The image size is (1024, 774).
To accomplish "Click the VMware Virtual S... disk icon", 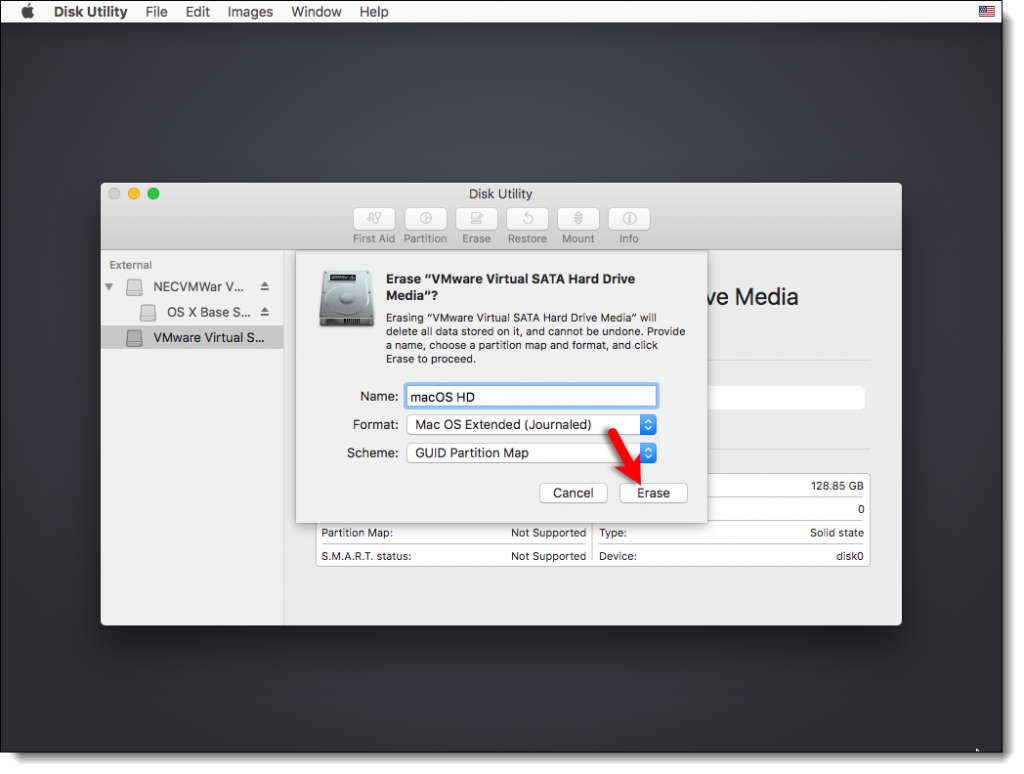I will [135, 338].
